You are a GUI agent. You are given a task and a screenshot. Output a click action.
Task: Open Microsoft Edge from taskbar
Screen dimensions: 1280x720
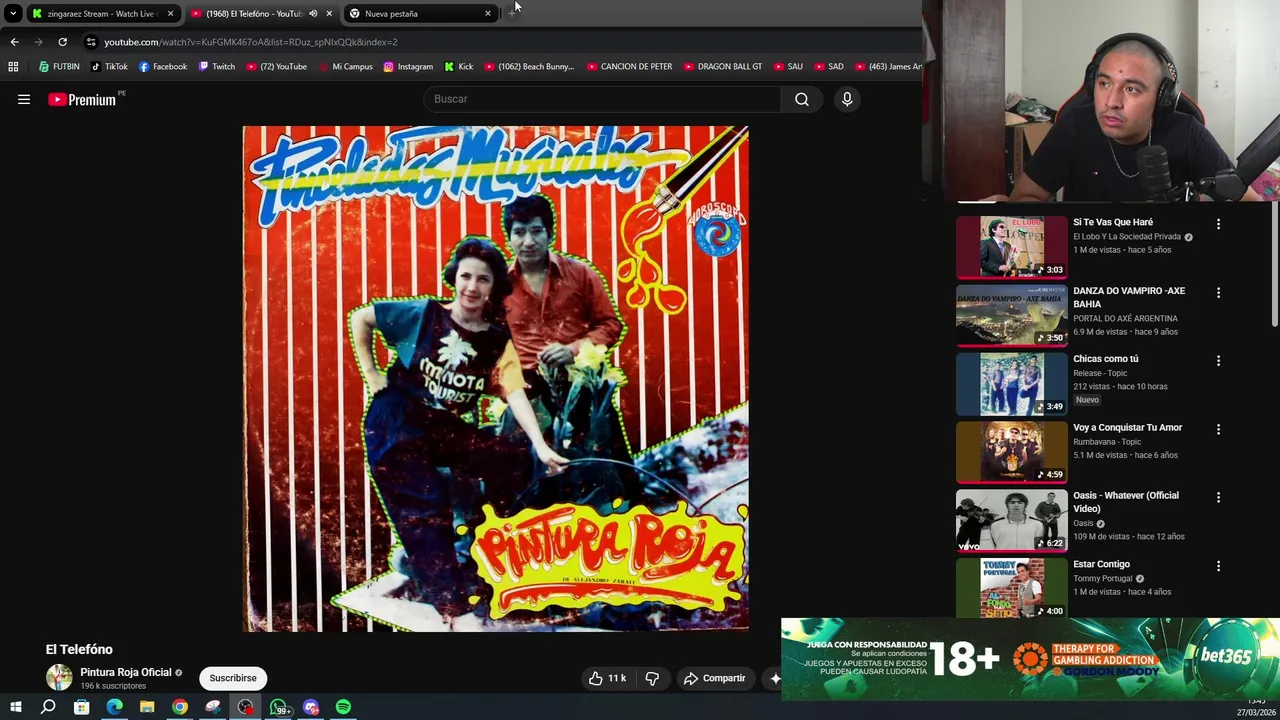click(114, 707)
